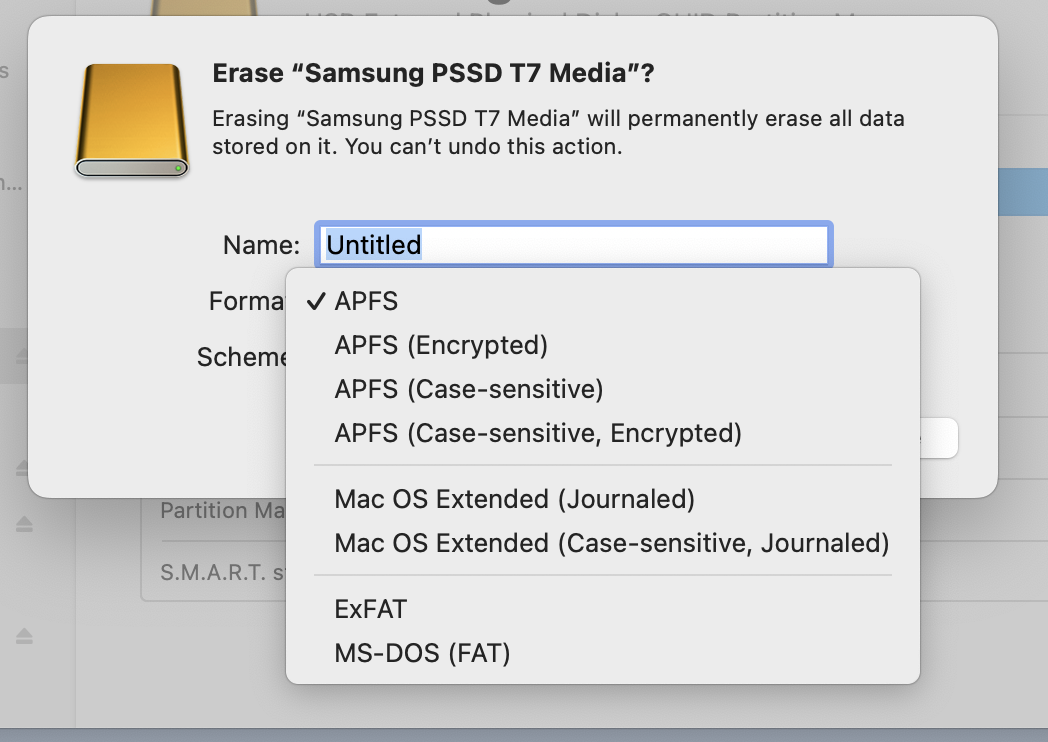Viewport: 1048px width, 742px height.
Task: Select APFS (Case-sensitive, Encrypted)
Action: (x=602, y=434)
